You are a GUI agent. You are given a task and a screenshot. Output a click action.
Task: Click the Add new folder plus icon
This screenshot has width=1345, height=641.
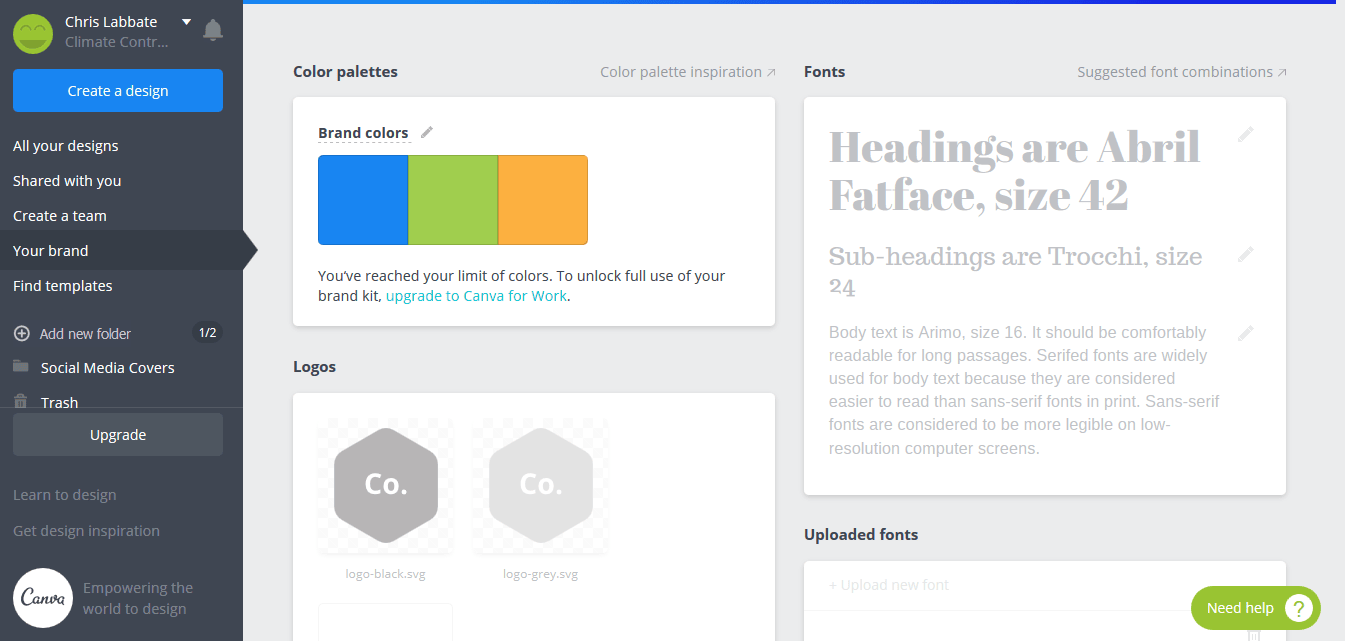pyautogui.click(x=21, y=333)
